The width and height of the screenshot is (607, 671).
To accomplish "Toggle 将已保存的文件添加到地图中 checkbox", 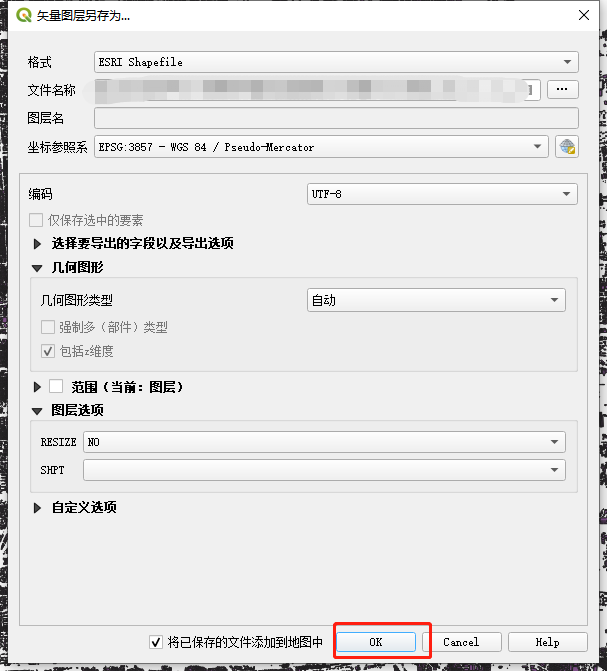I will 156,642.
